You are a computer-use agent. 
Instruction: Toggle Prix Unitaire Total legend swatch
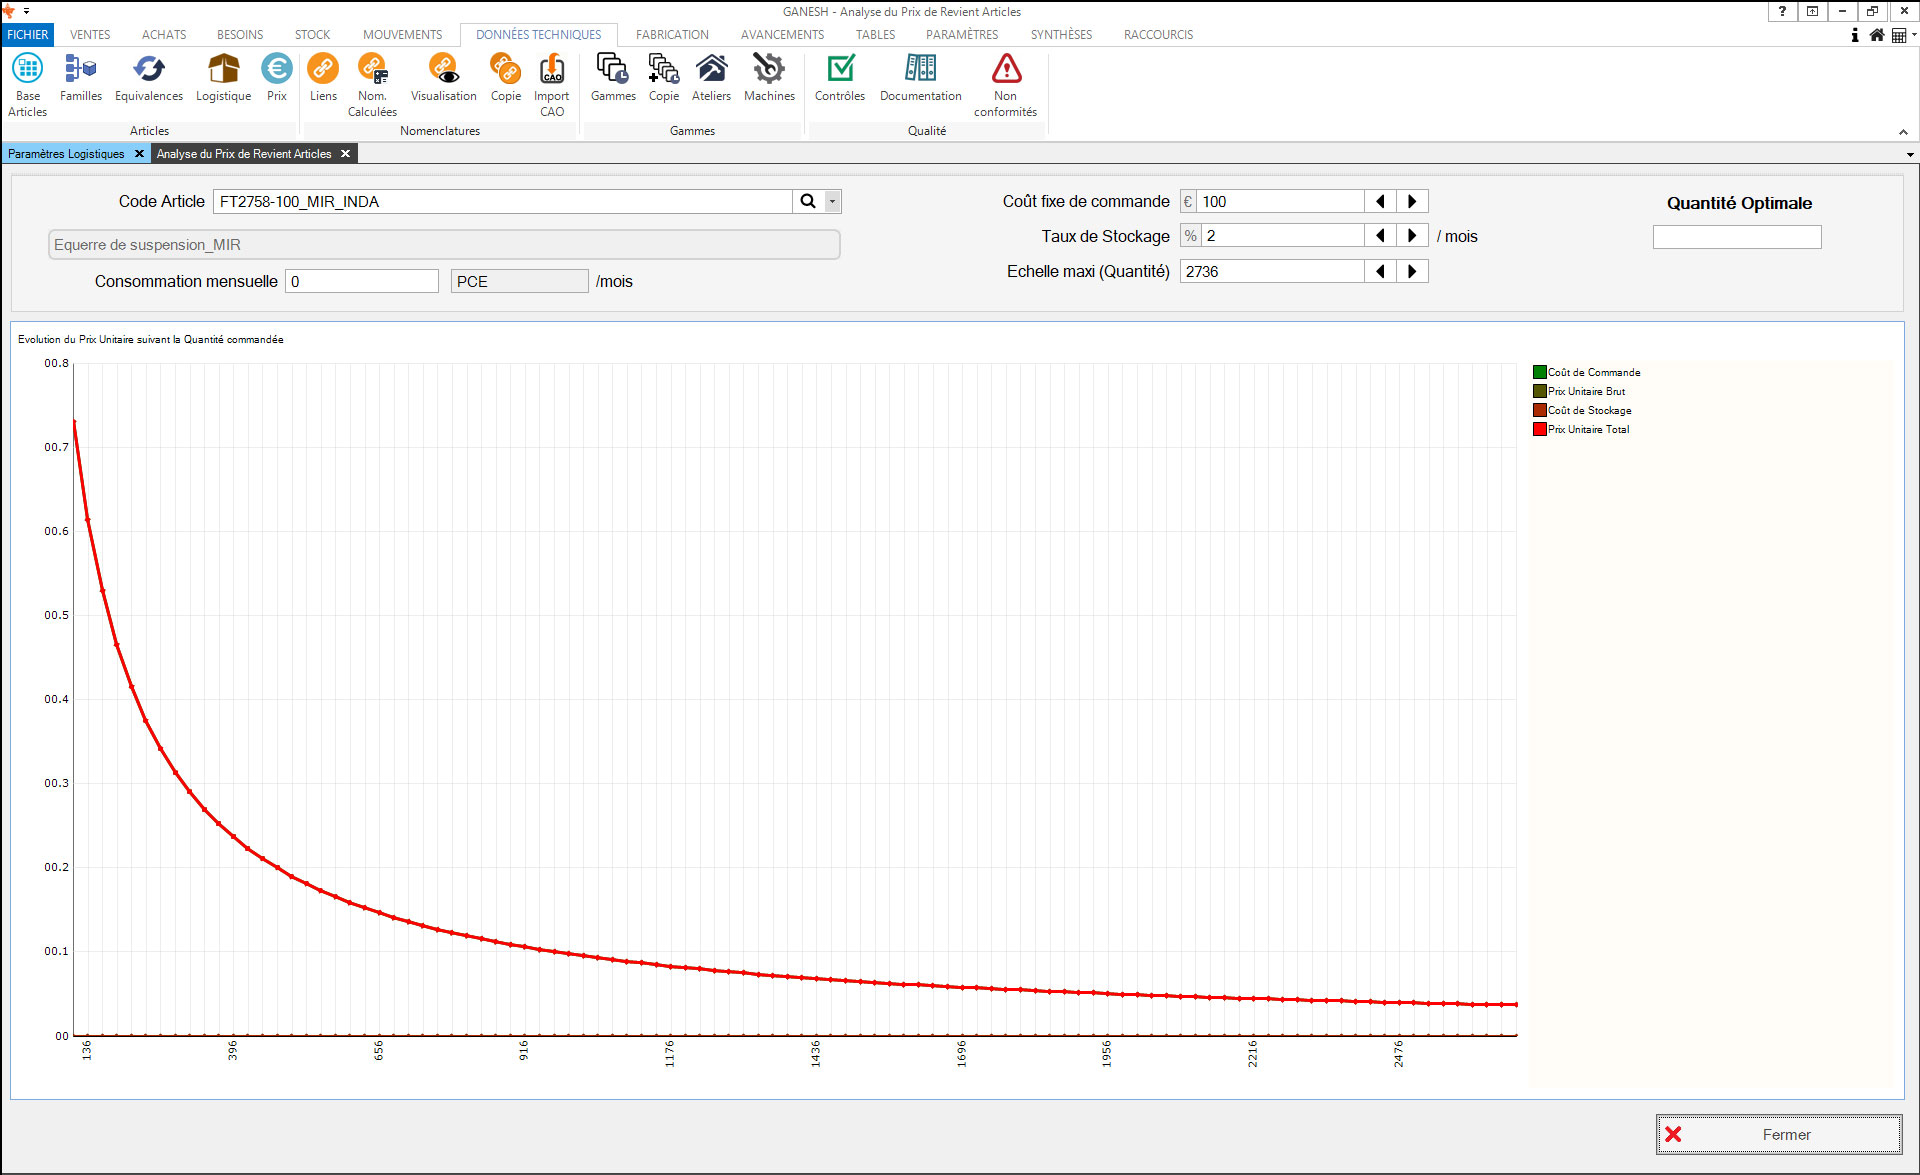[1540, 429]
